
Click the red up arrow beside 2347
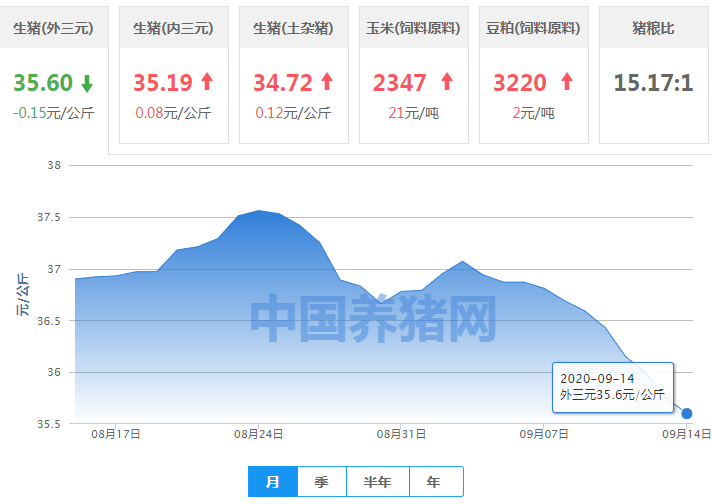coord(447,82)
